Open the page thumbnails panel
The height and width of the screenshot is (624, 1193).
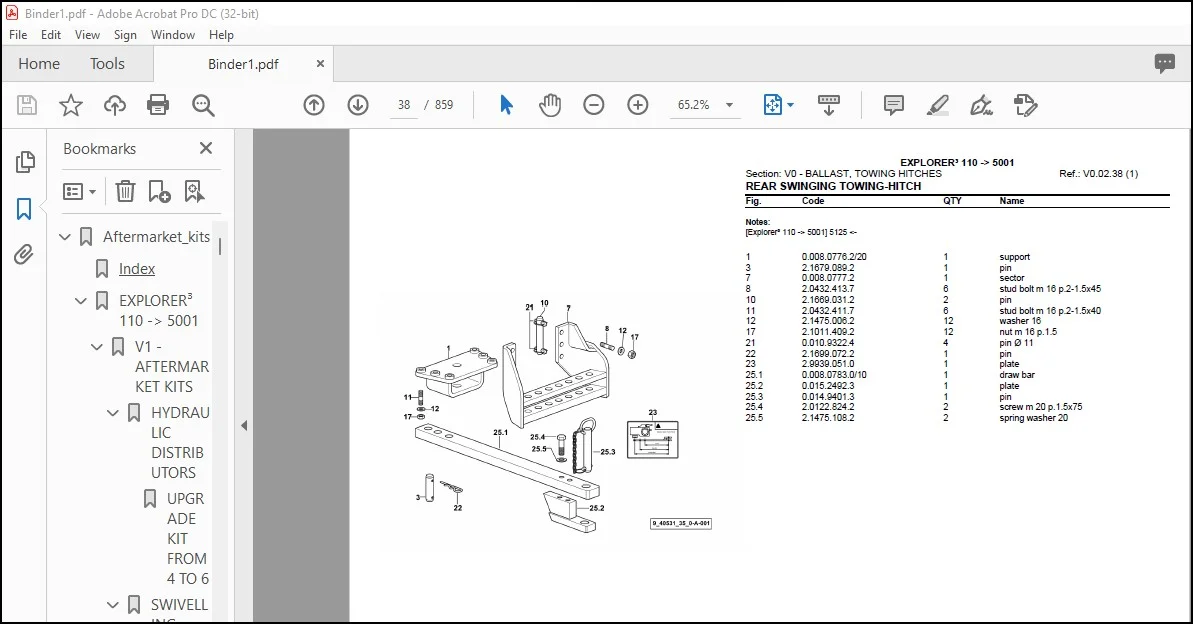point(24,161)
